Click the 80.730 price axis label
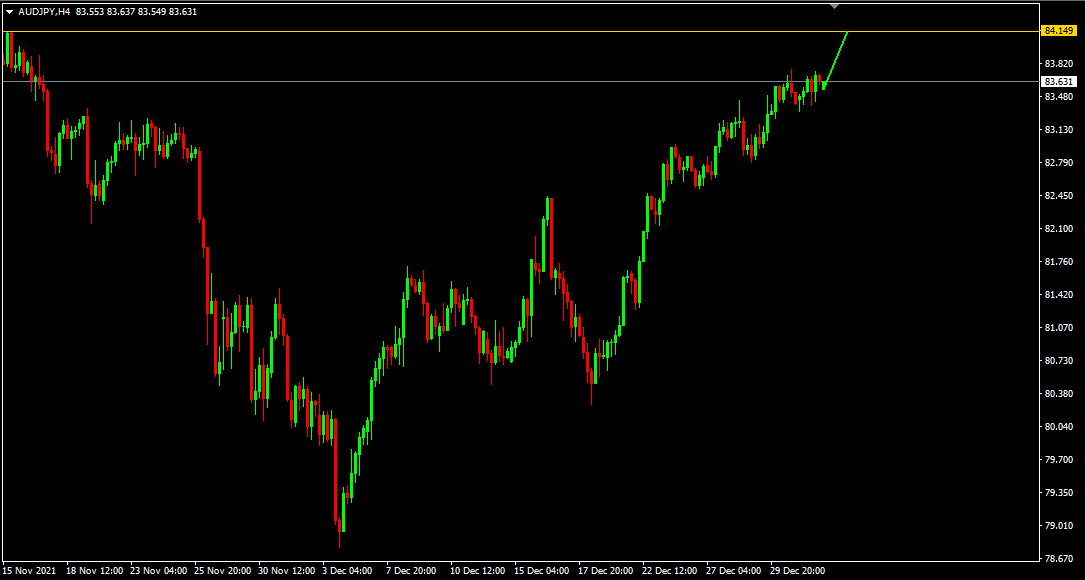The width and height of the screenshot is (1086, 580). 1058,360
